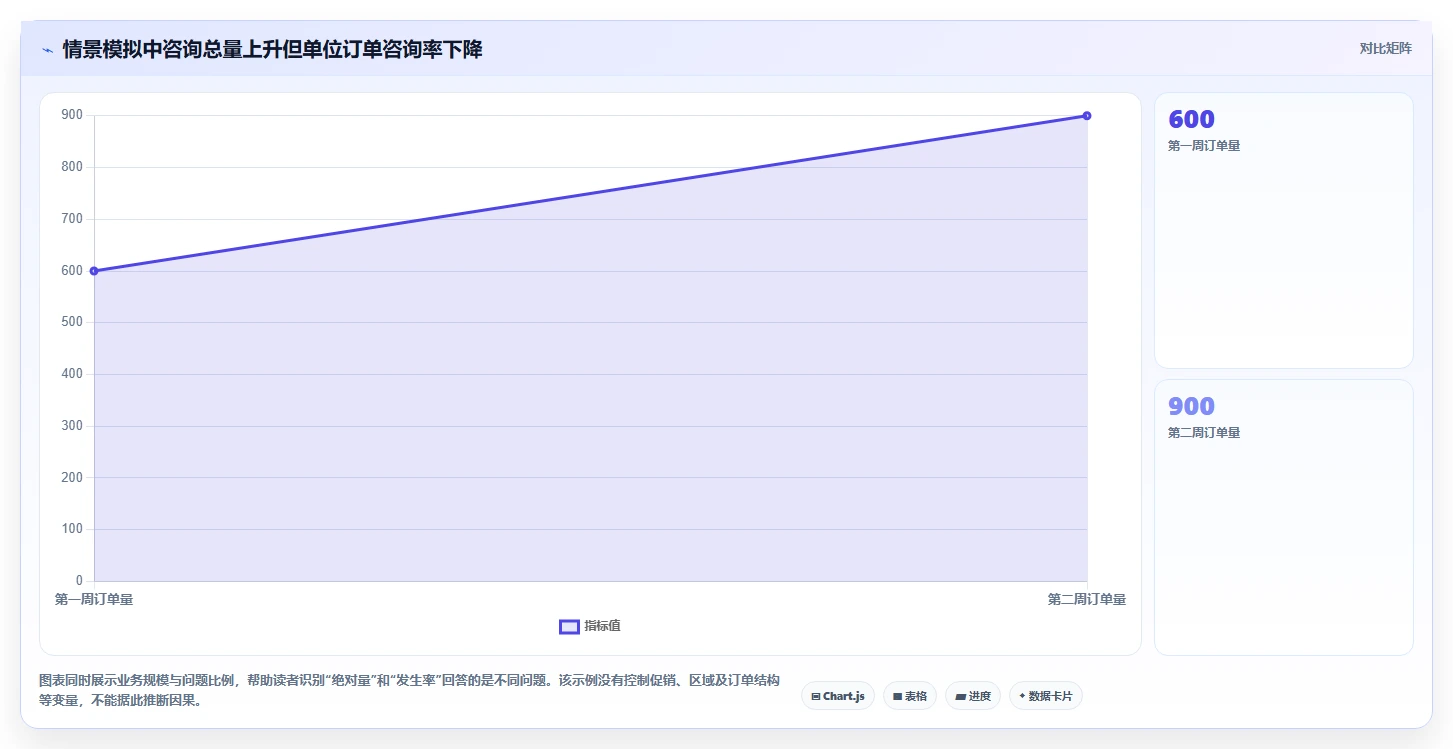This screenshot has height=749, width=1453.
Task: Select the 数据卡片 tag
Action: coord(1046,696)
